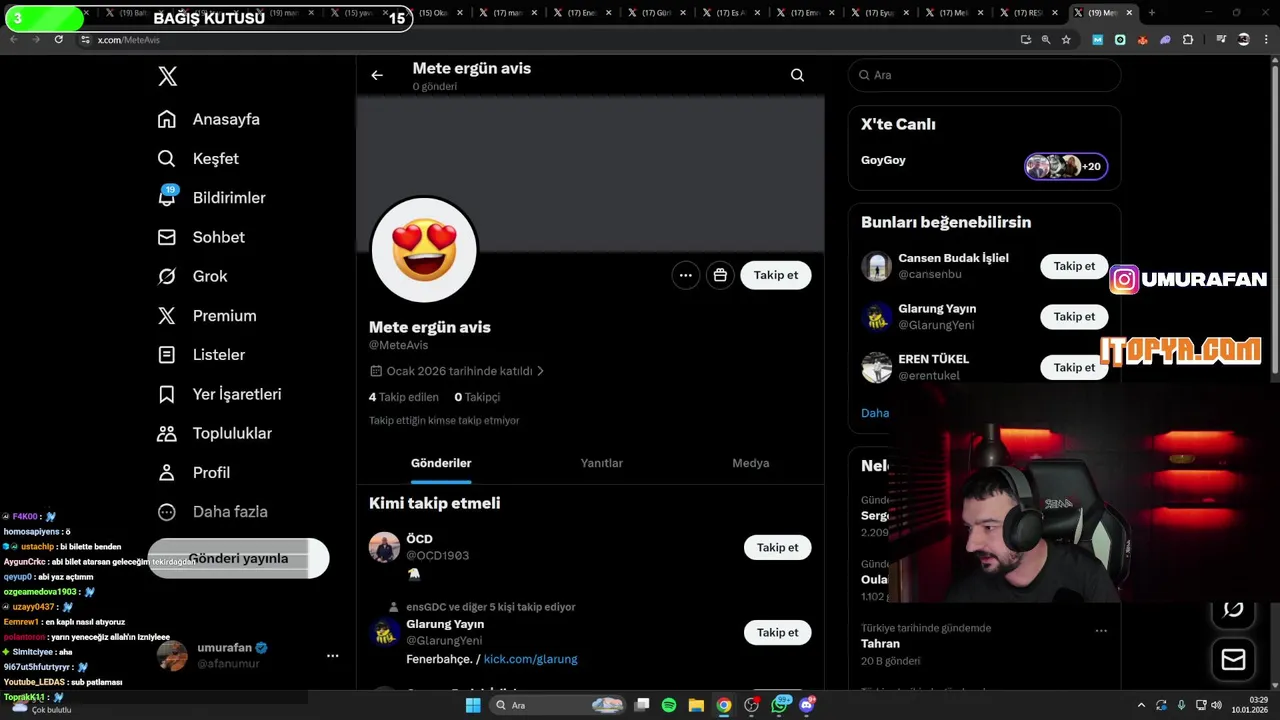Go to Profil page
Viewport: 1280px width, 720px height.
(x=193, y=472)
